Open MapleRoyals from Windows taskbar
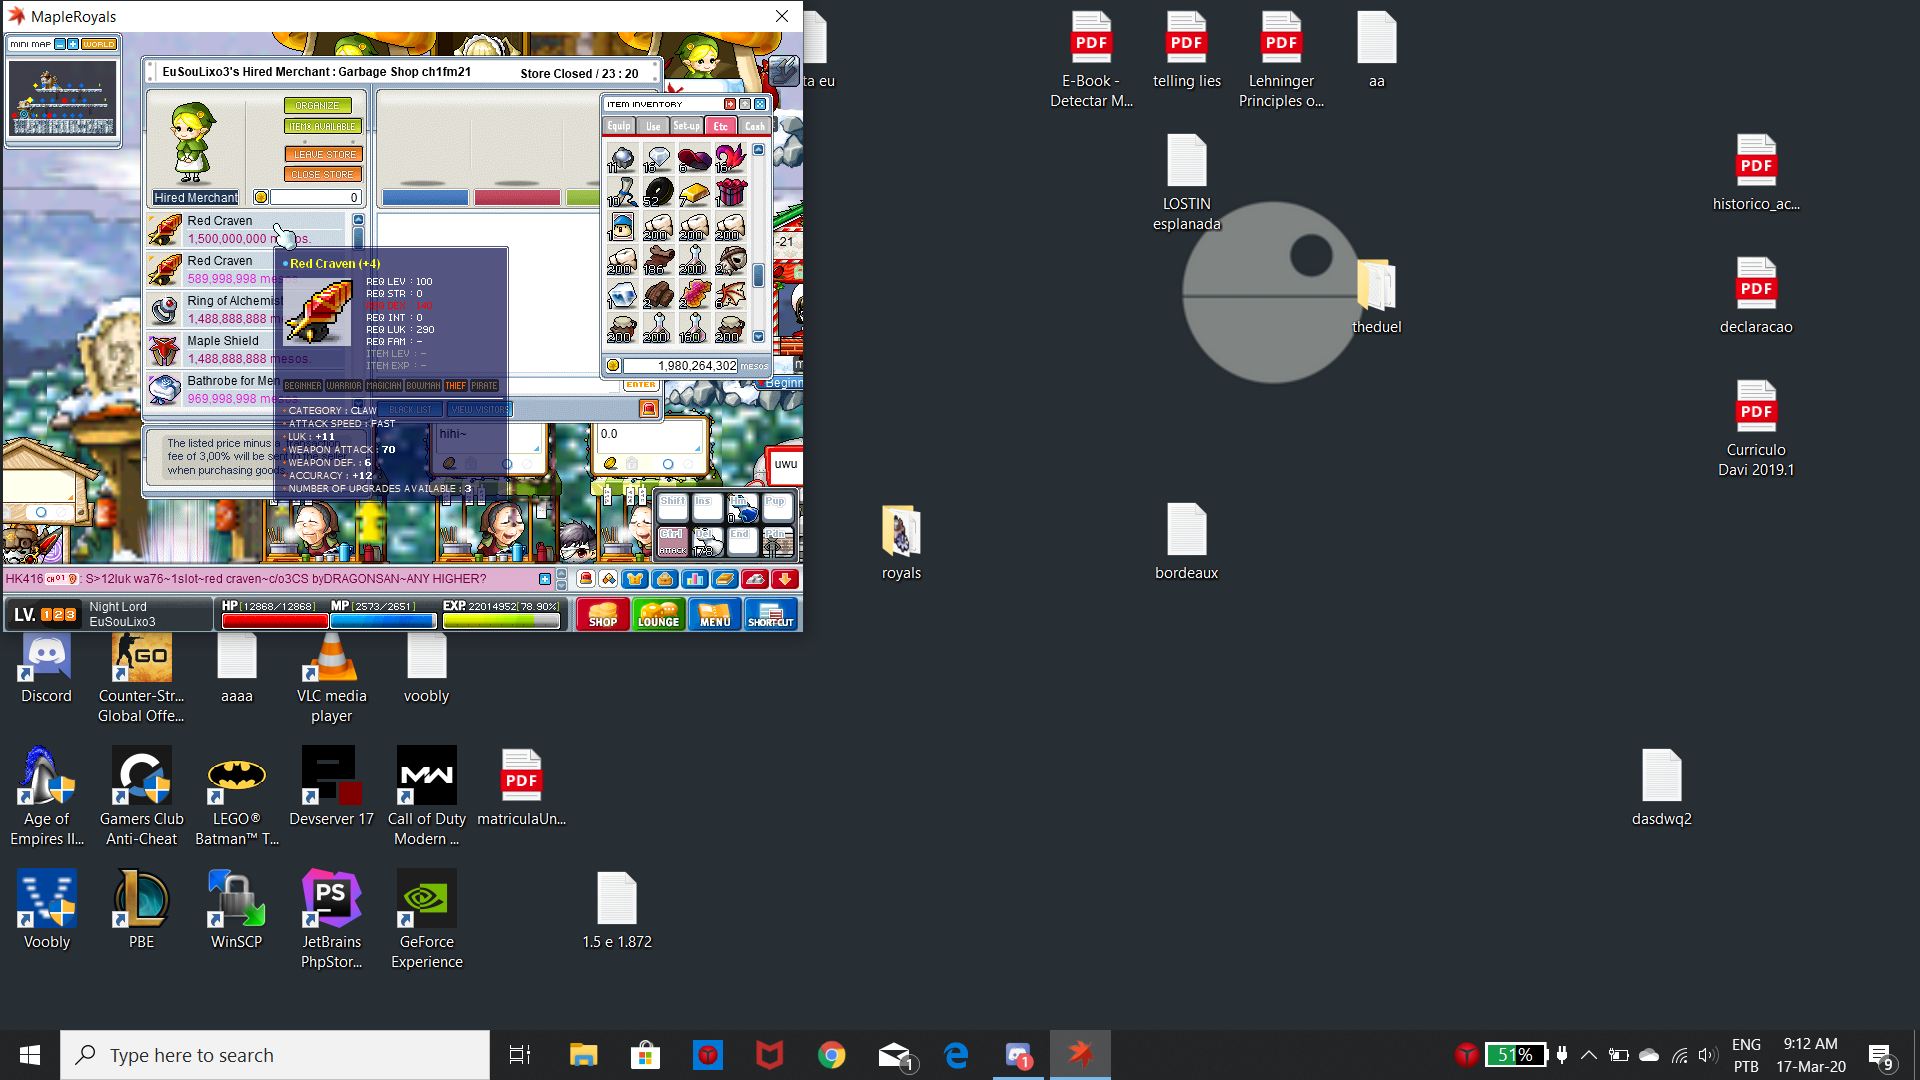The height and width of the screenshot is (1080, 1920). point(1080,1054)
